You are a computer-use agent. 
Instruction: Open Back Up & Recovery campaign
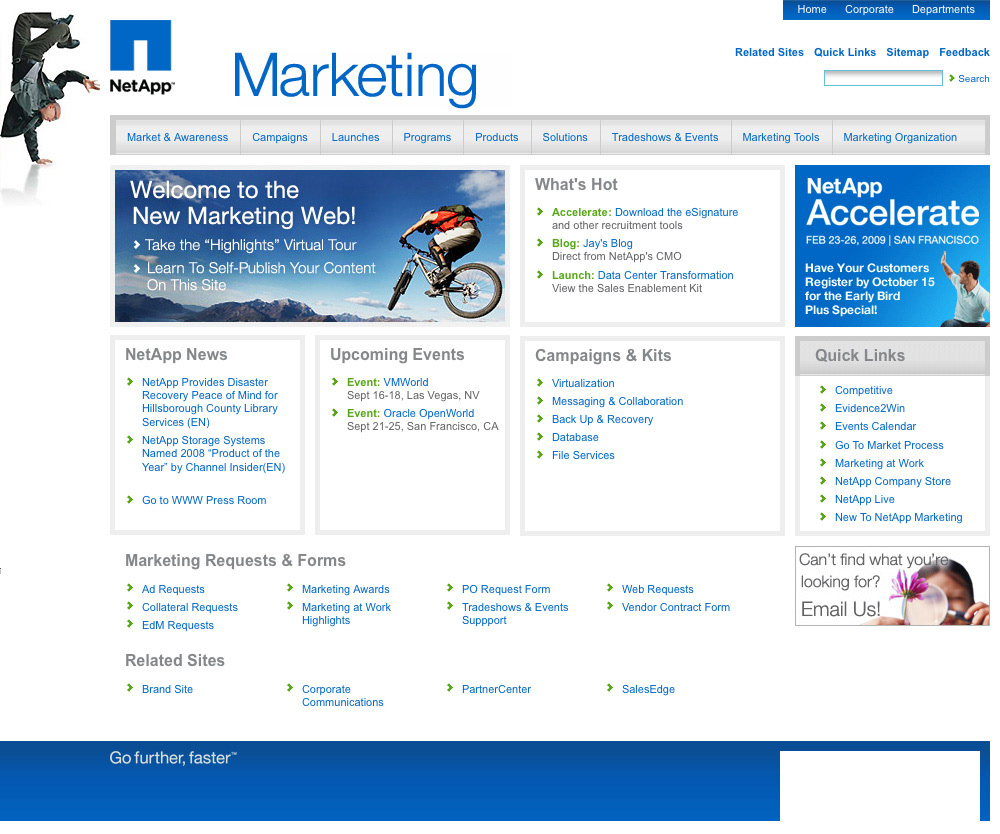point(602,420)
